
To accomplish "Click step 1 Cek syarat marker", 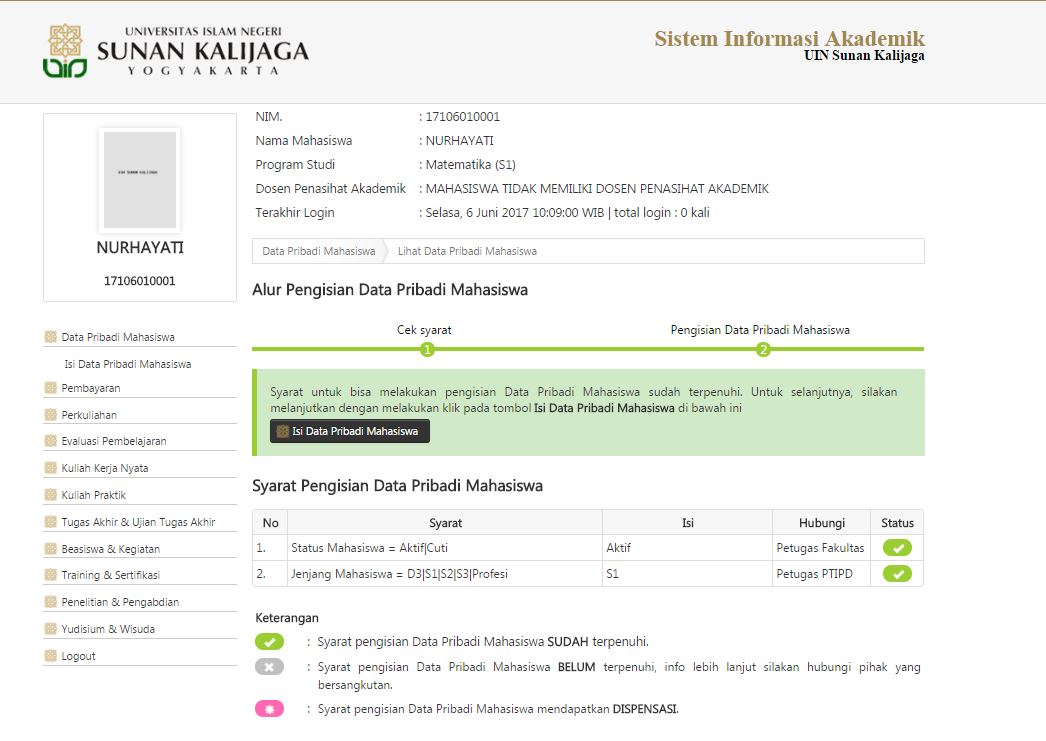I will (427, 349).
